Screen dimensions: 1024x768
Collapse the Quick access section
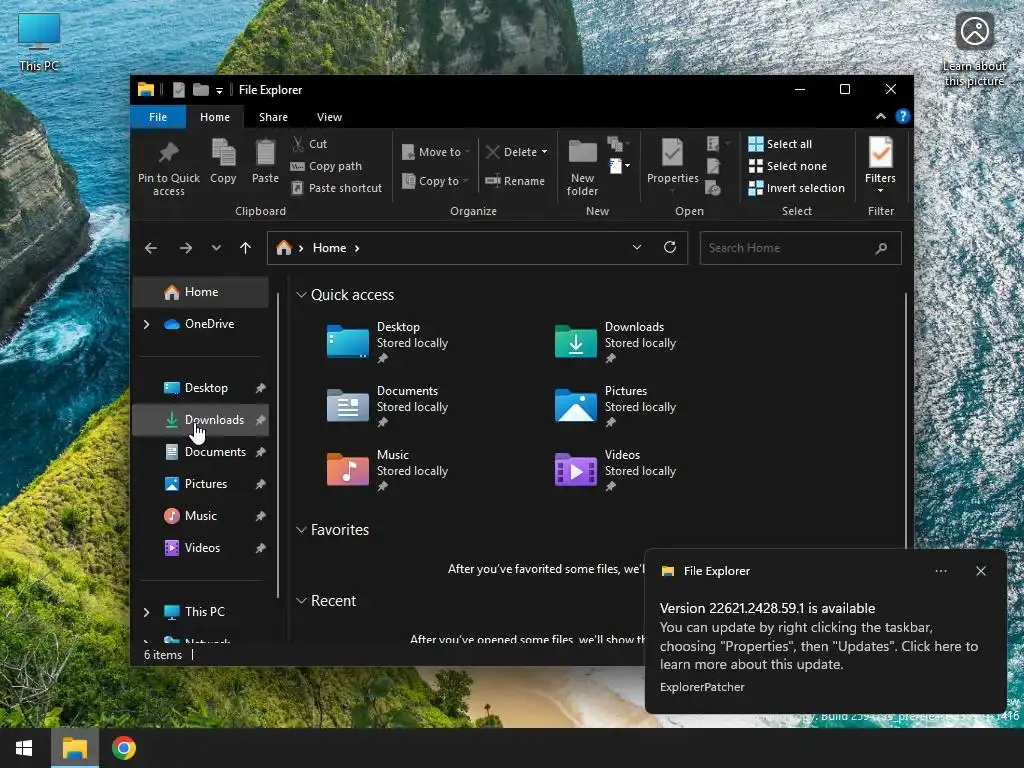[301, 295]
